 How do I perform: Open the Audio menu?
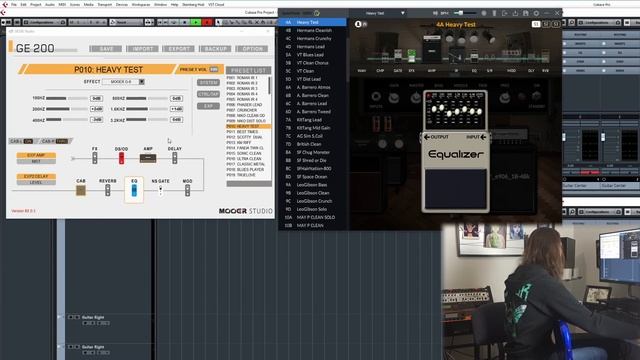50,4
